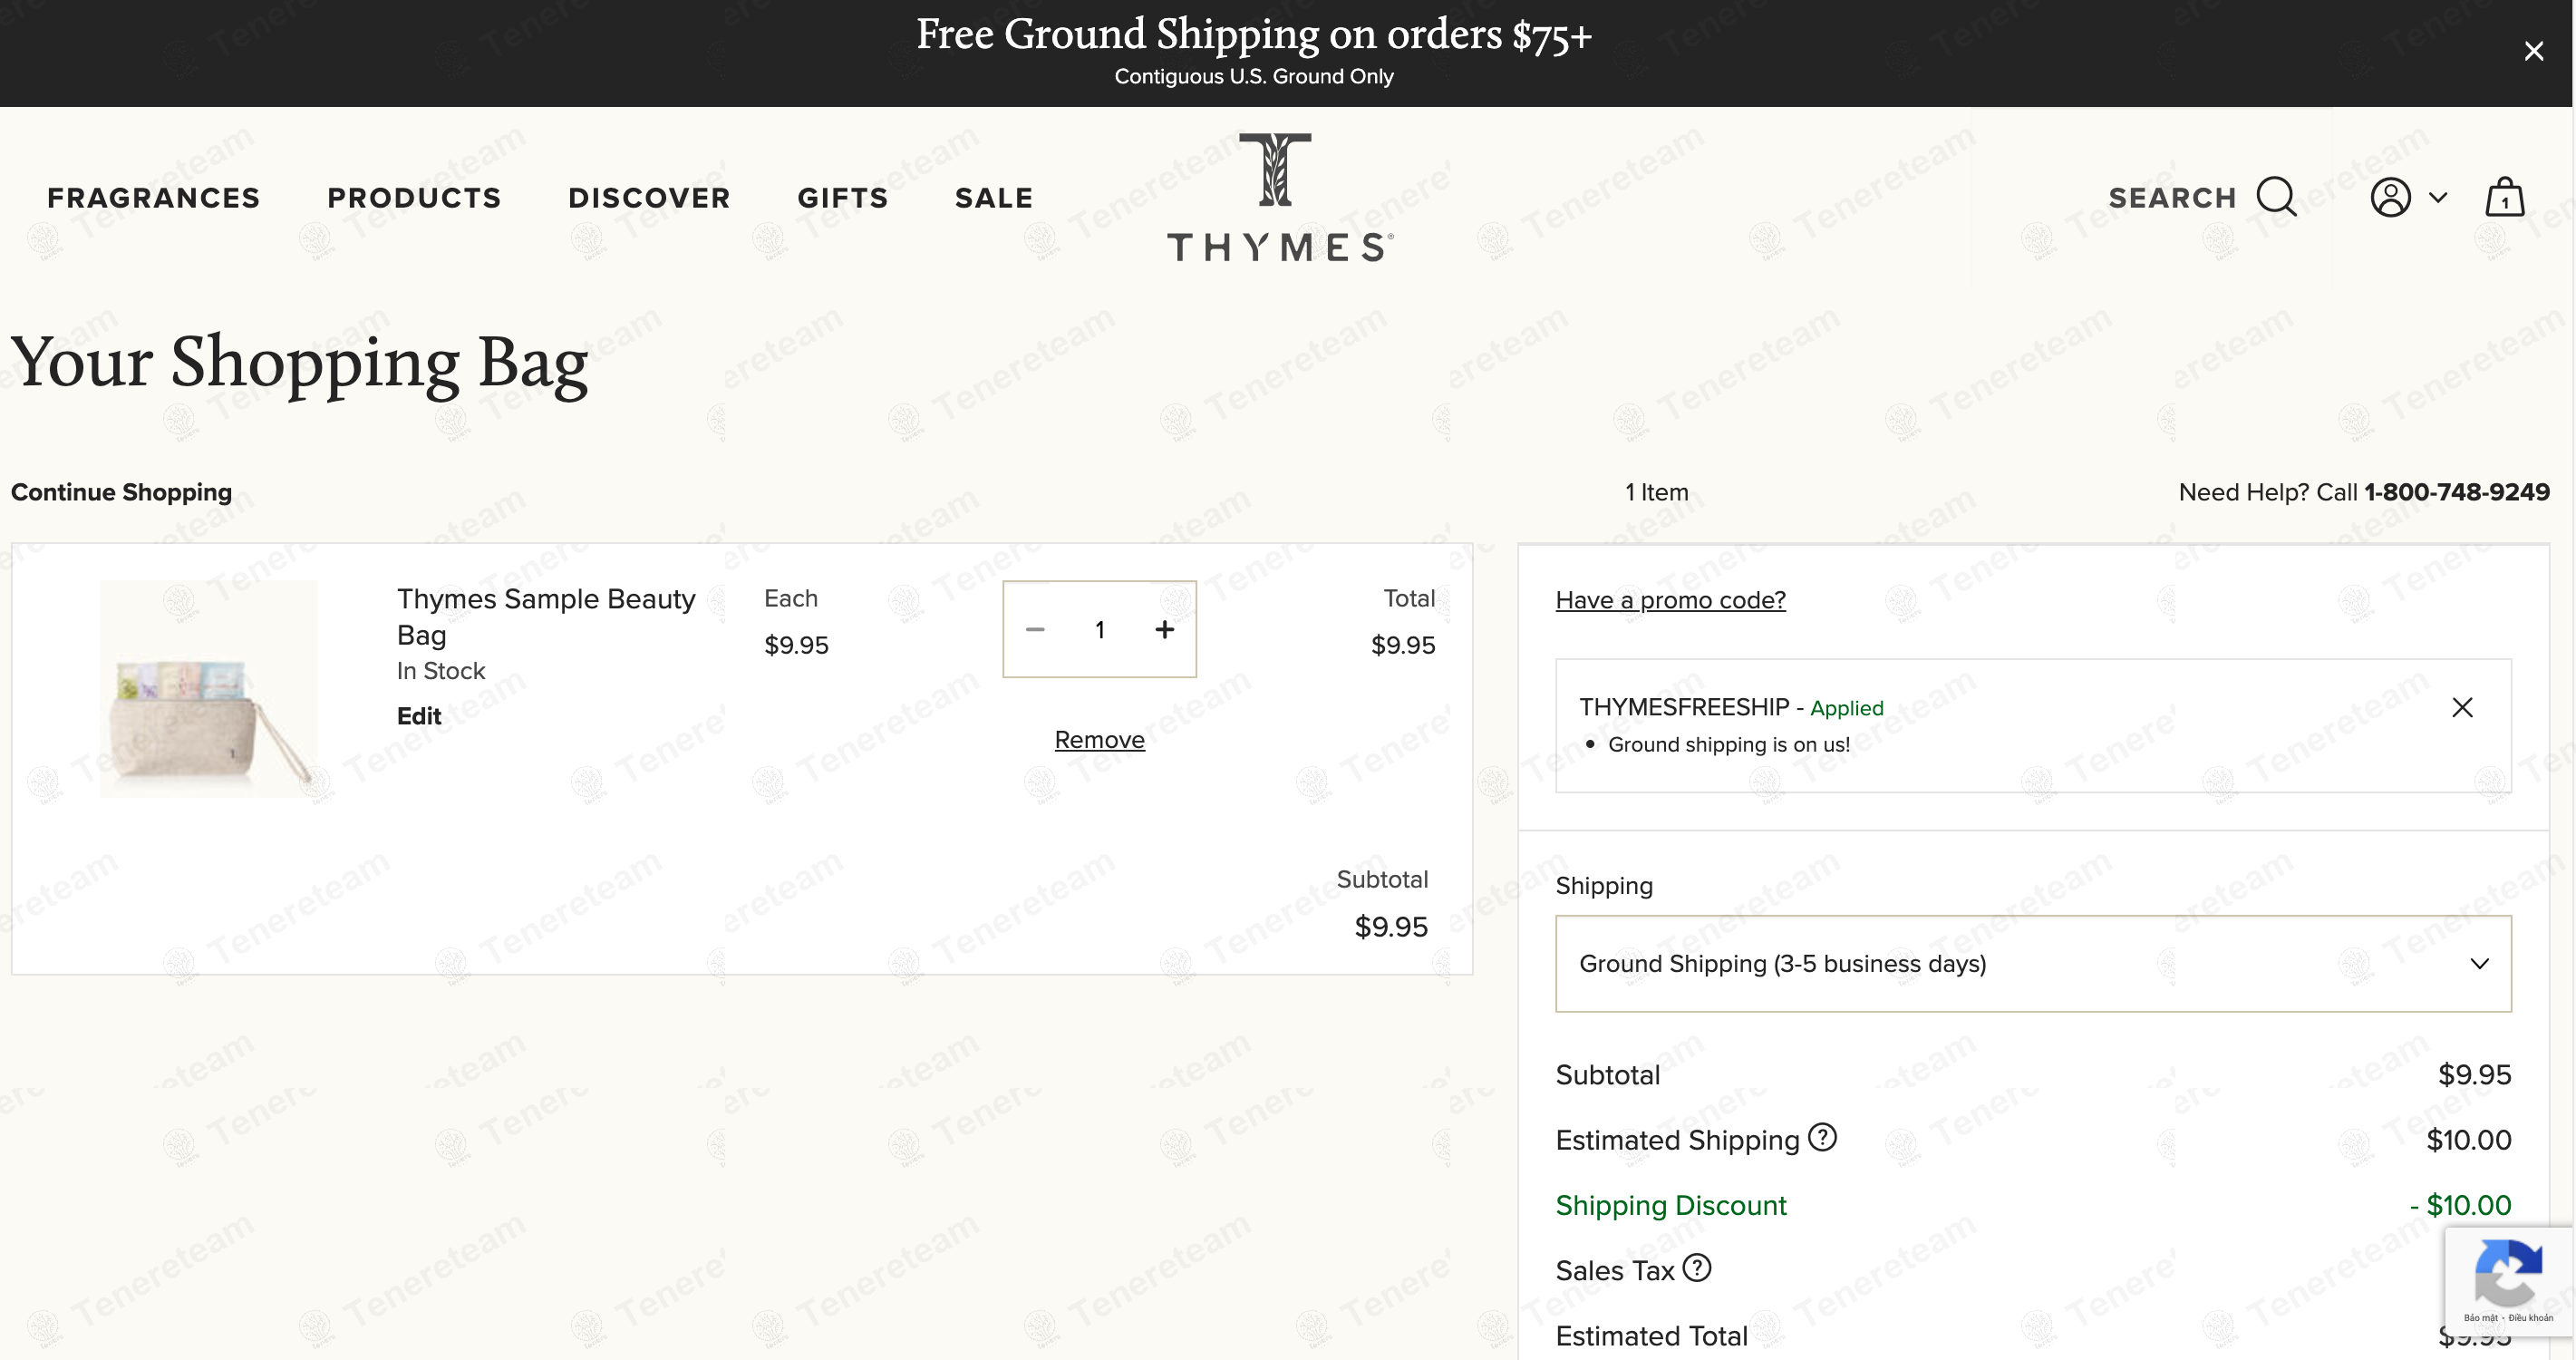Open the Gifts menu
2576x1360 pixels.
pyautogui.click(x=843, y=198)
